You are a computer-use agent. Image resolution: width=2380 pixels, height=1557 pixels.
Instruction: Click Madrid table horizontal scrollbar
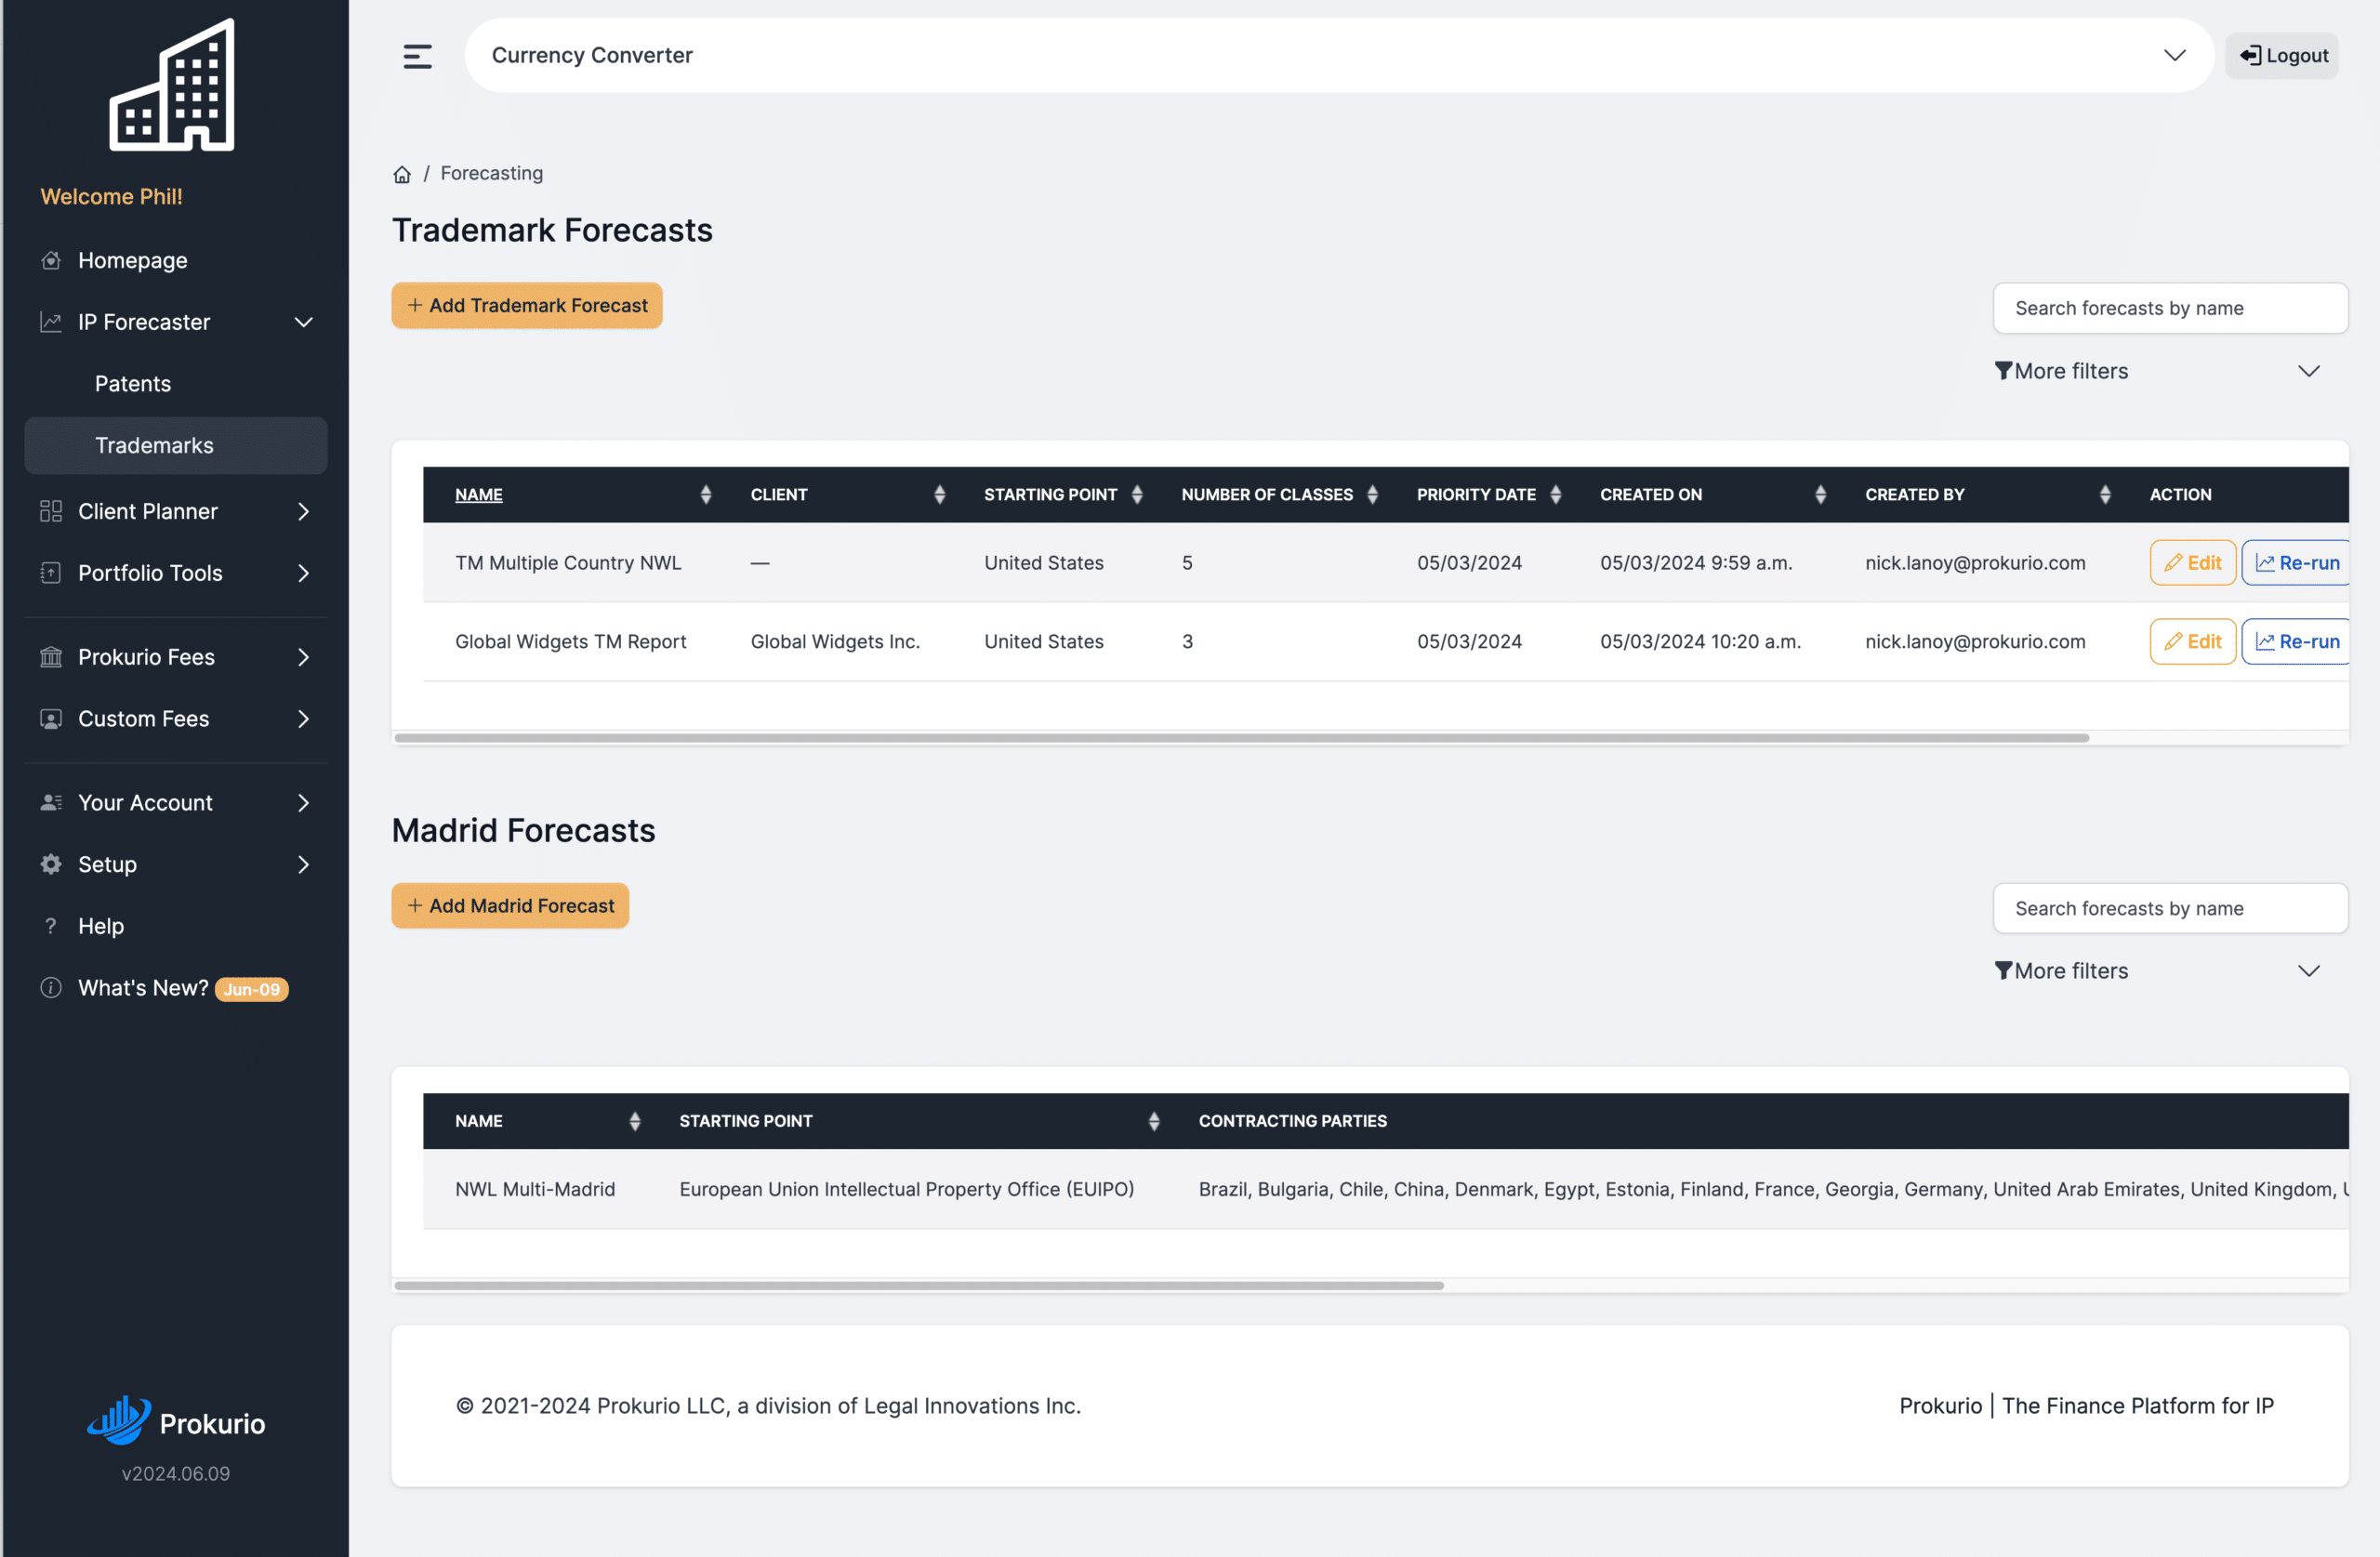919,1286
